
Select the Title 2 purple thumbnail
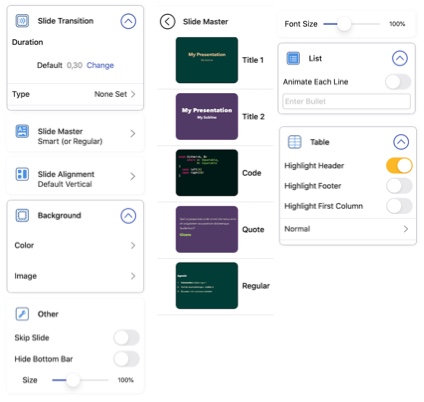pyautogui.click(x=207, y=116)
